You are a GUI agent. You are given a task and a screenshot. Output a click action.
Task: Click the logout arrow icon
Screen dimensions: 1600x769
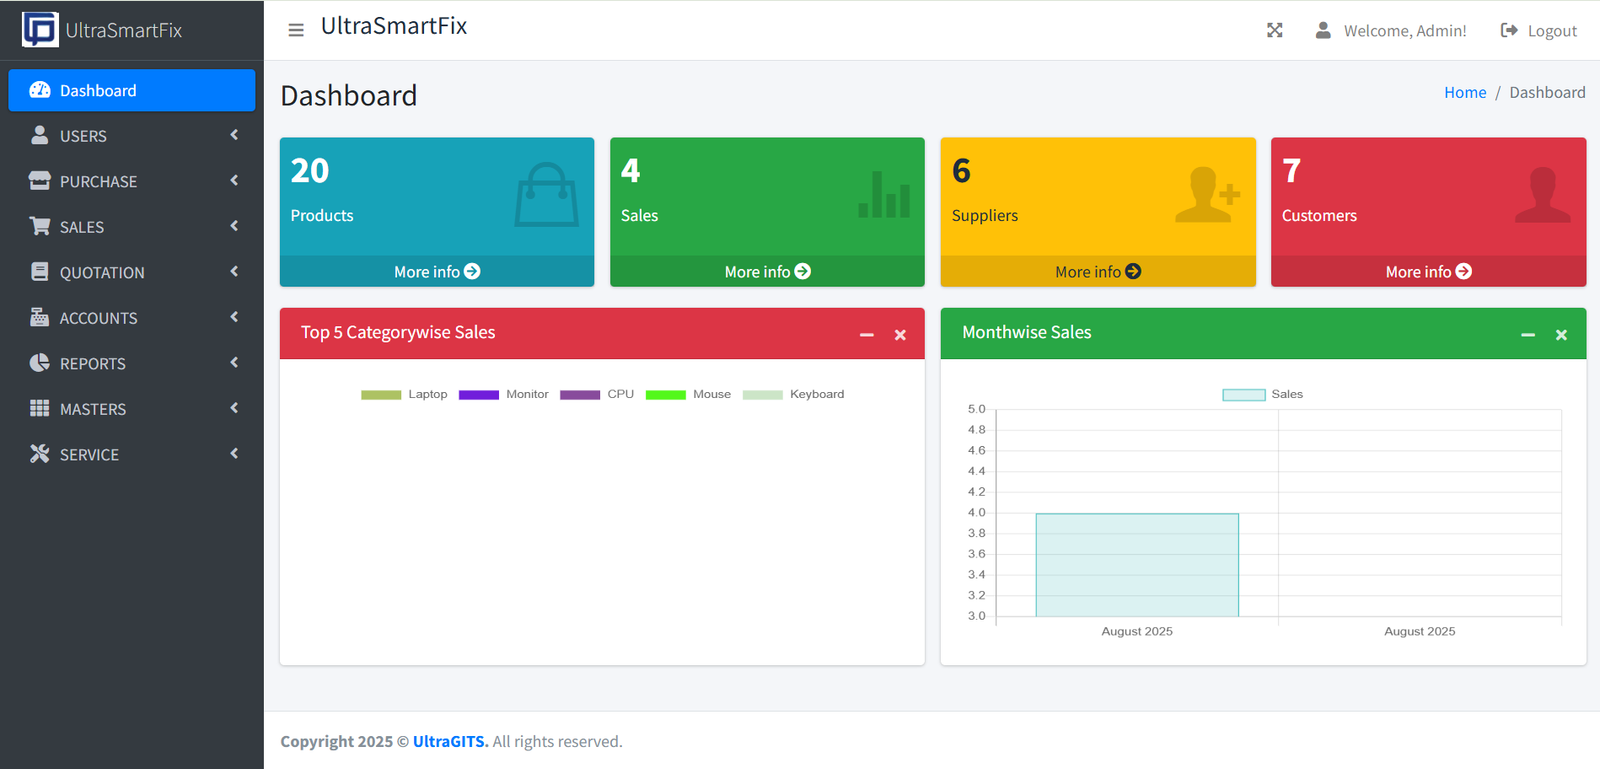point(1509,30)
